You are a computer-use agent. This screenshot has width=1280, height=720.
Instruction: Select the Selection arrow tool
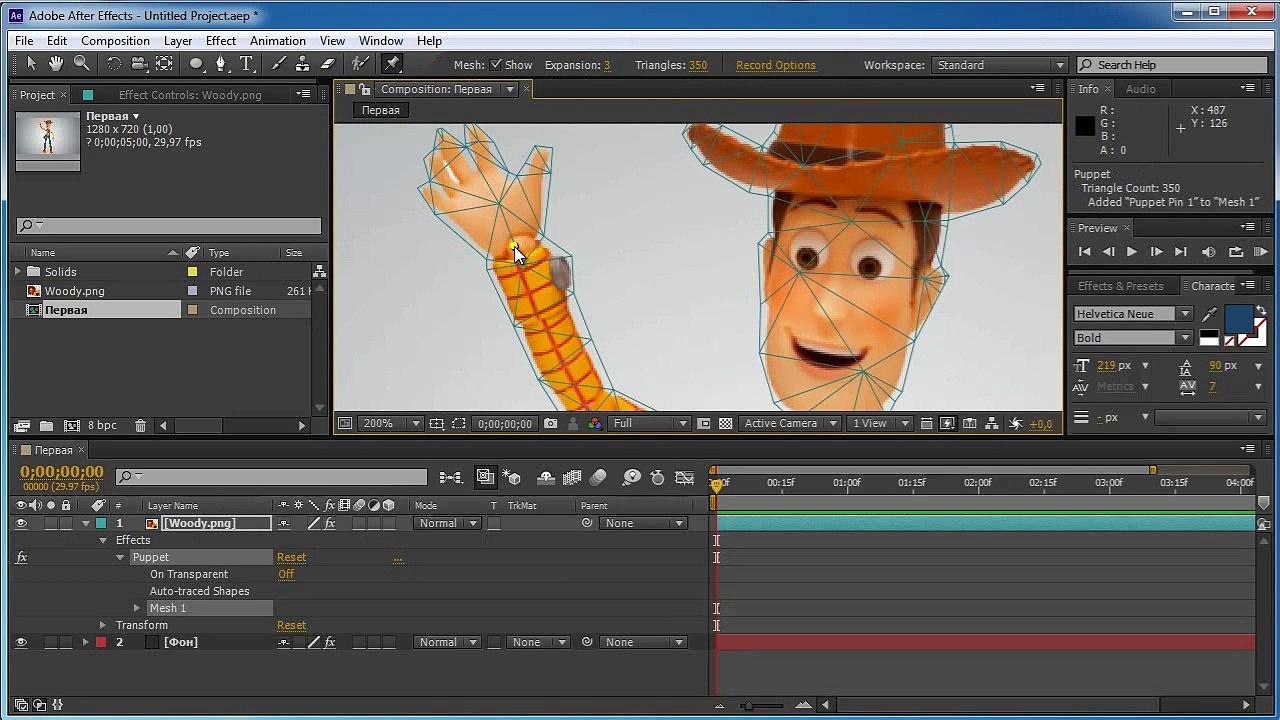point(31,64)
